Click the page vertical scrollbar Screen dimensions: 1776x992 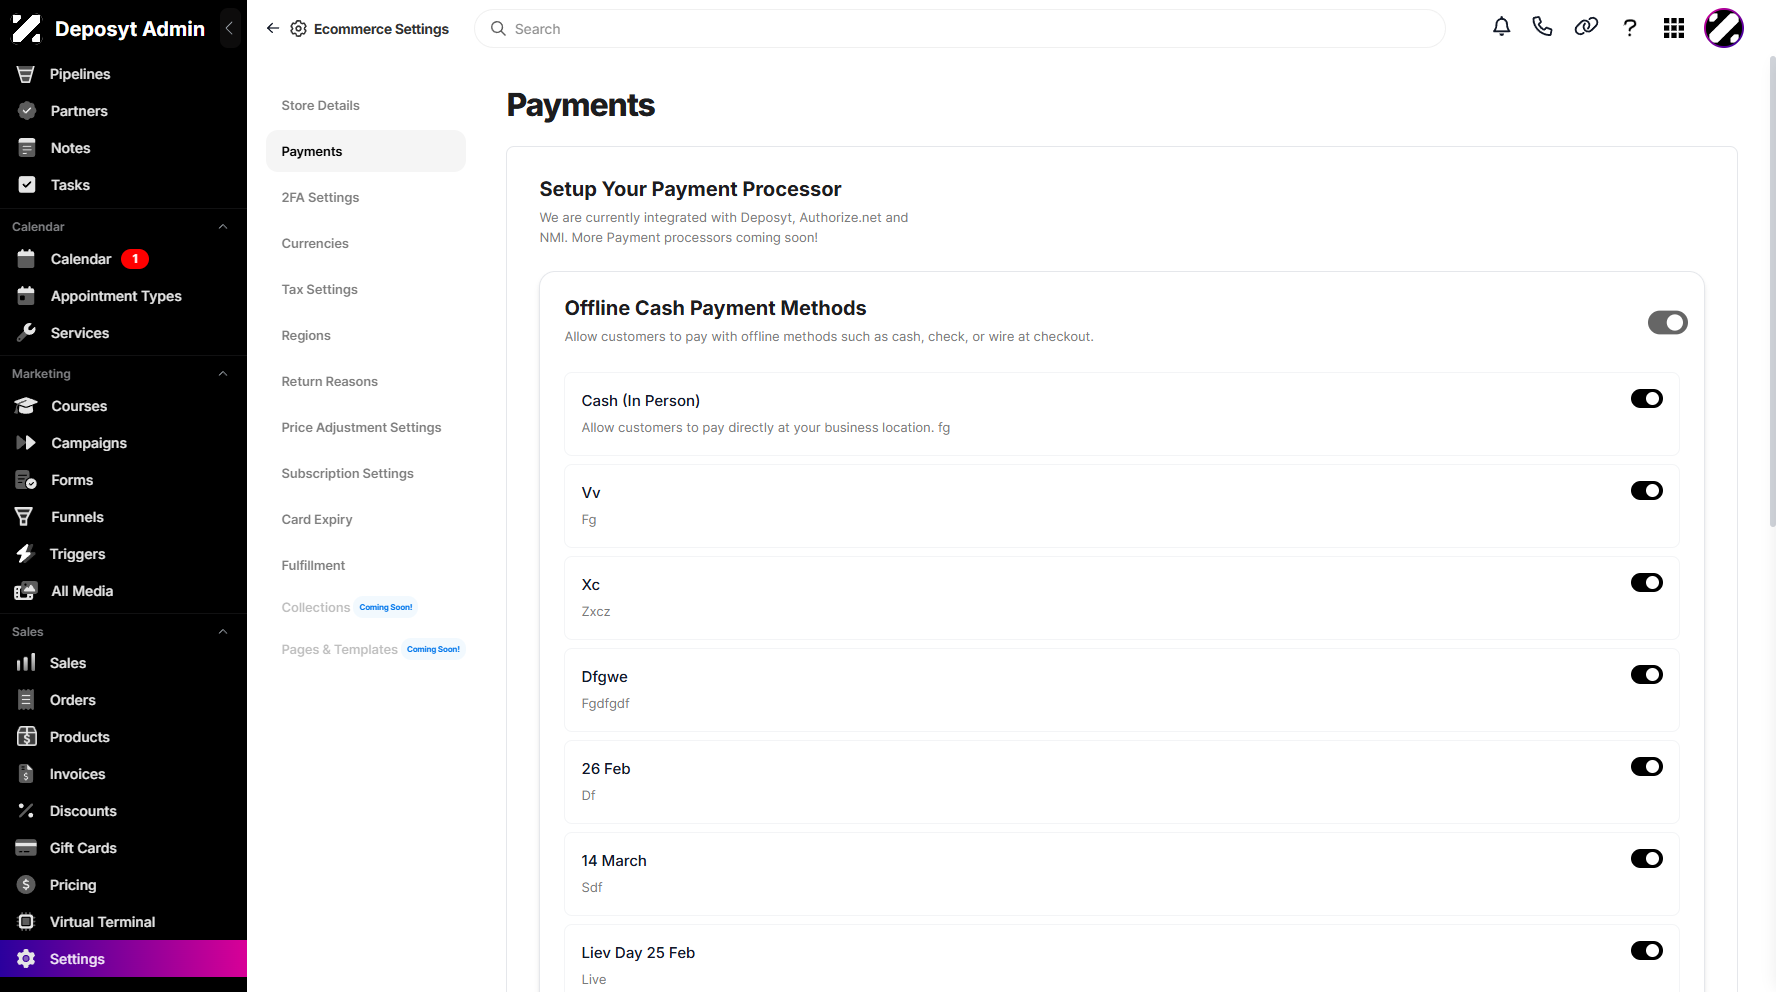click(x=1772, y=290)
